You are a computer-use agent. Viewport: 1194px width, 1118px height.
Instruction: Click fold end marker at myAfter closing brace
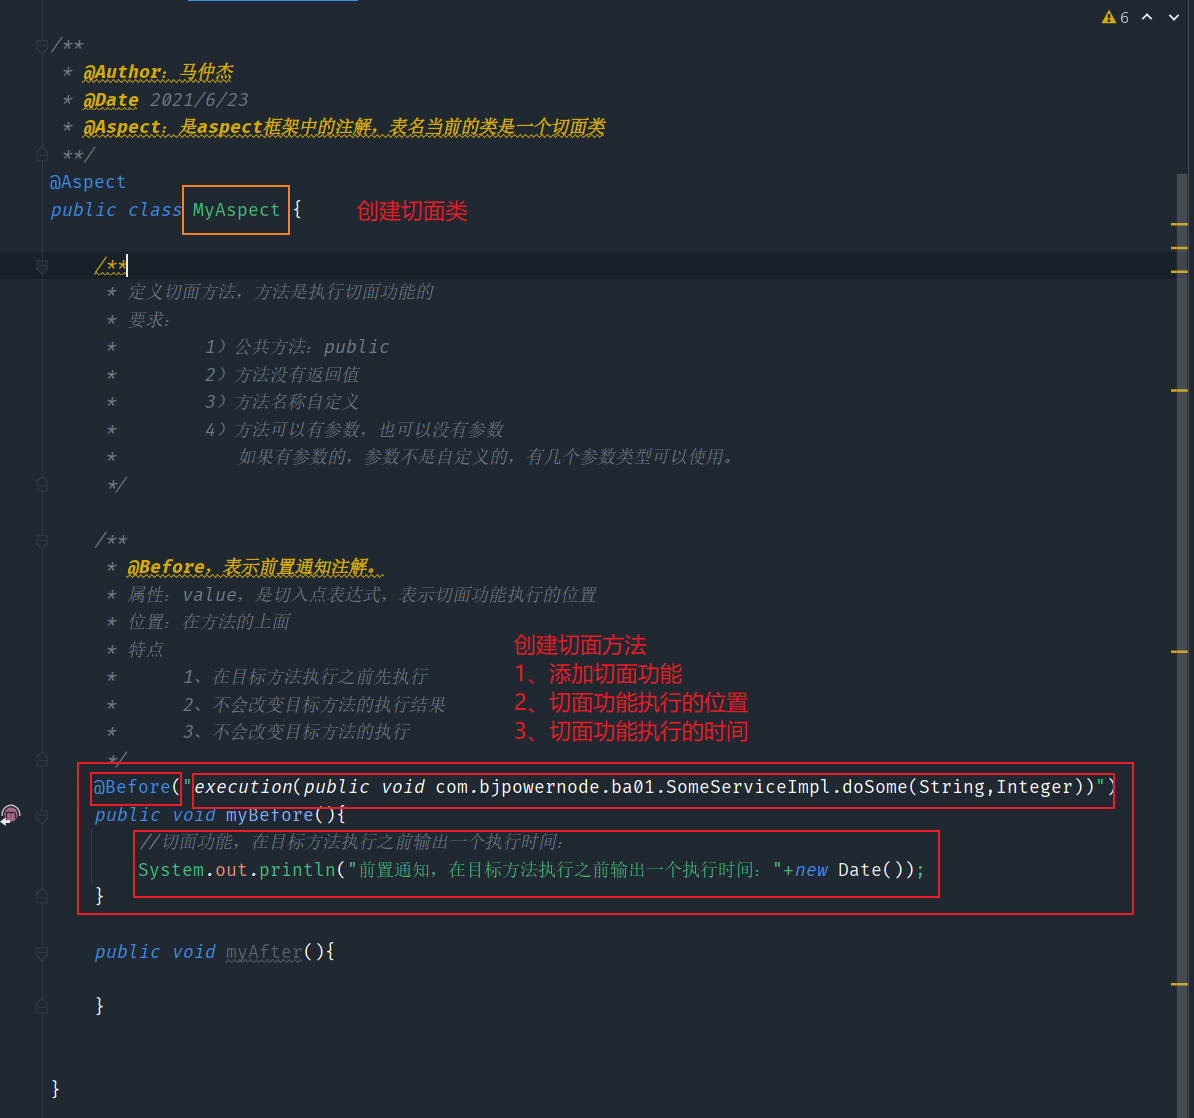point(42,1006)
